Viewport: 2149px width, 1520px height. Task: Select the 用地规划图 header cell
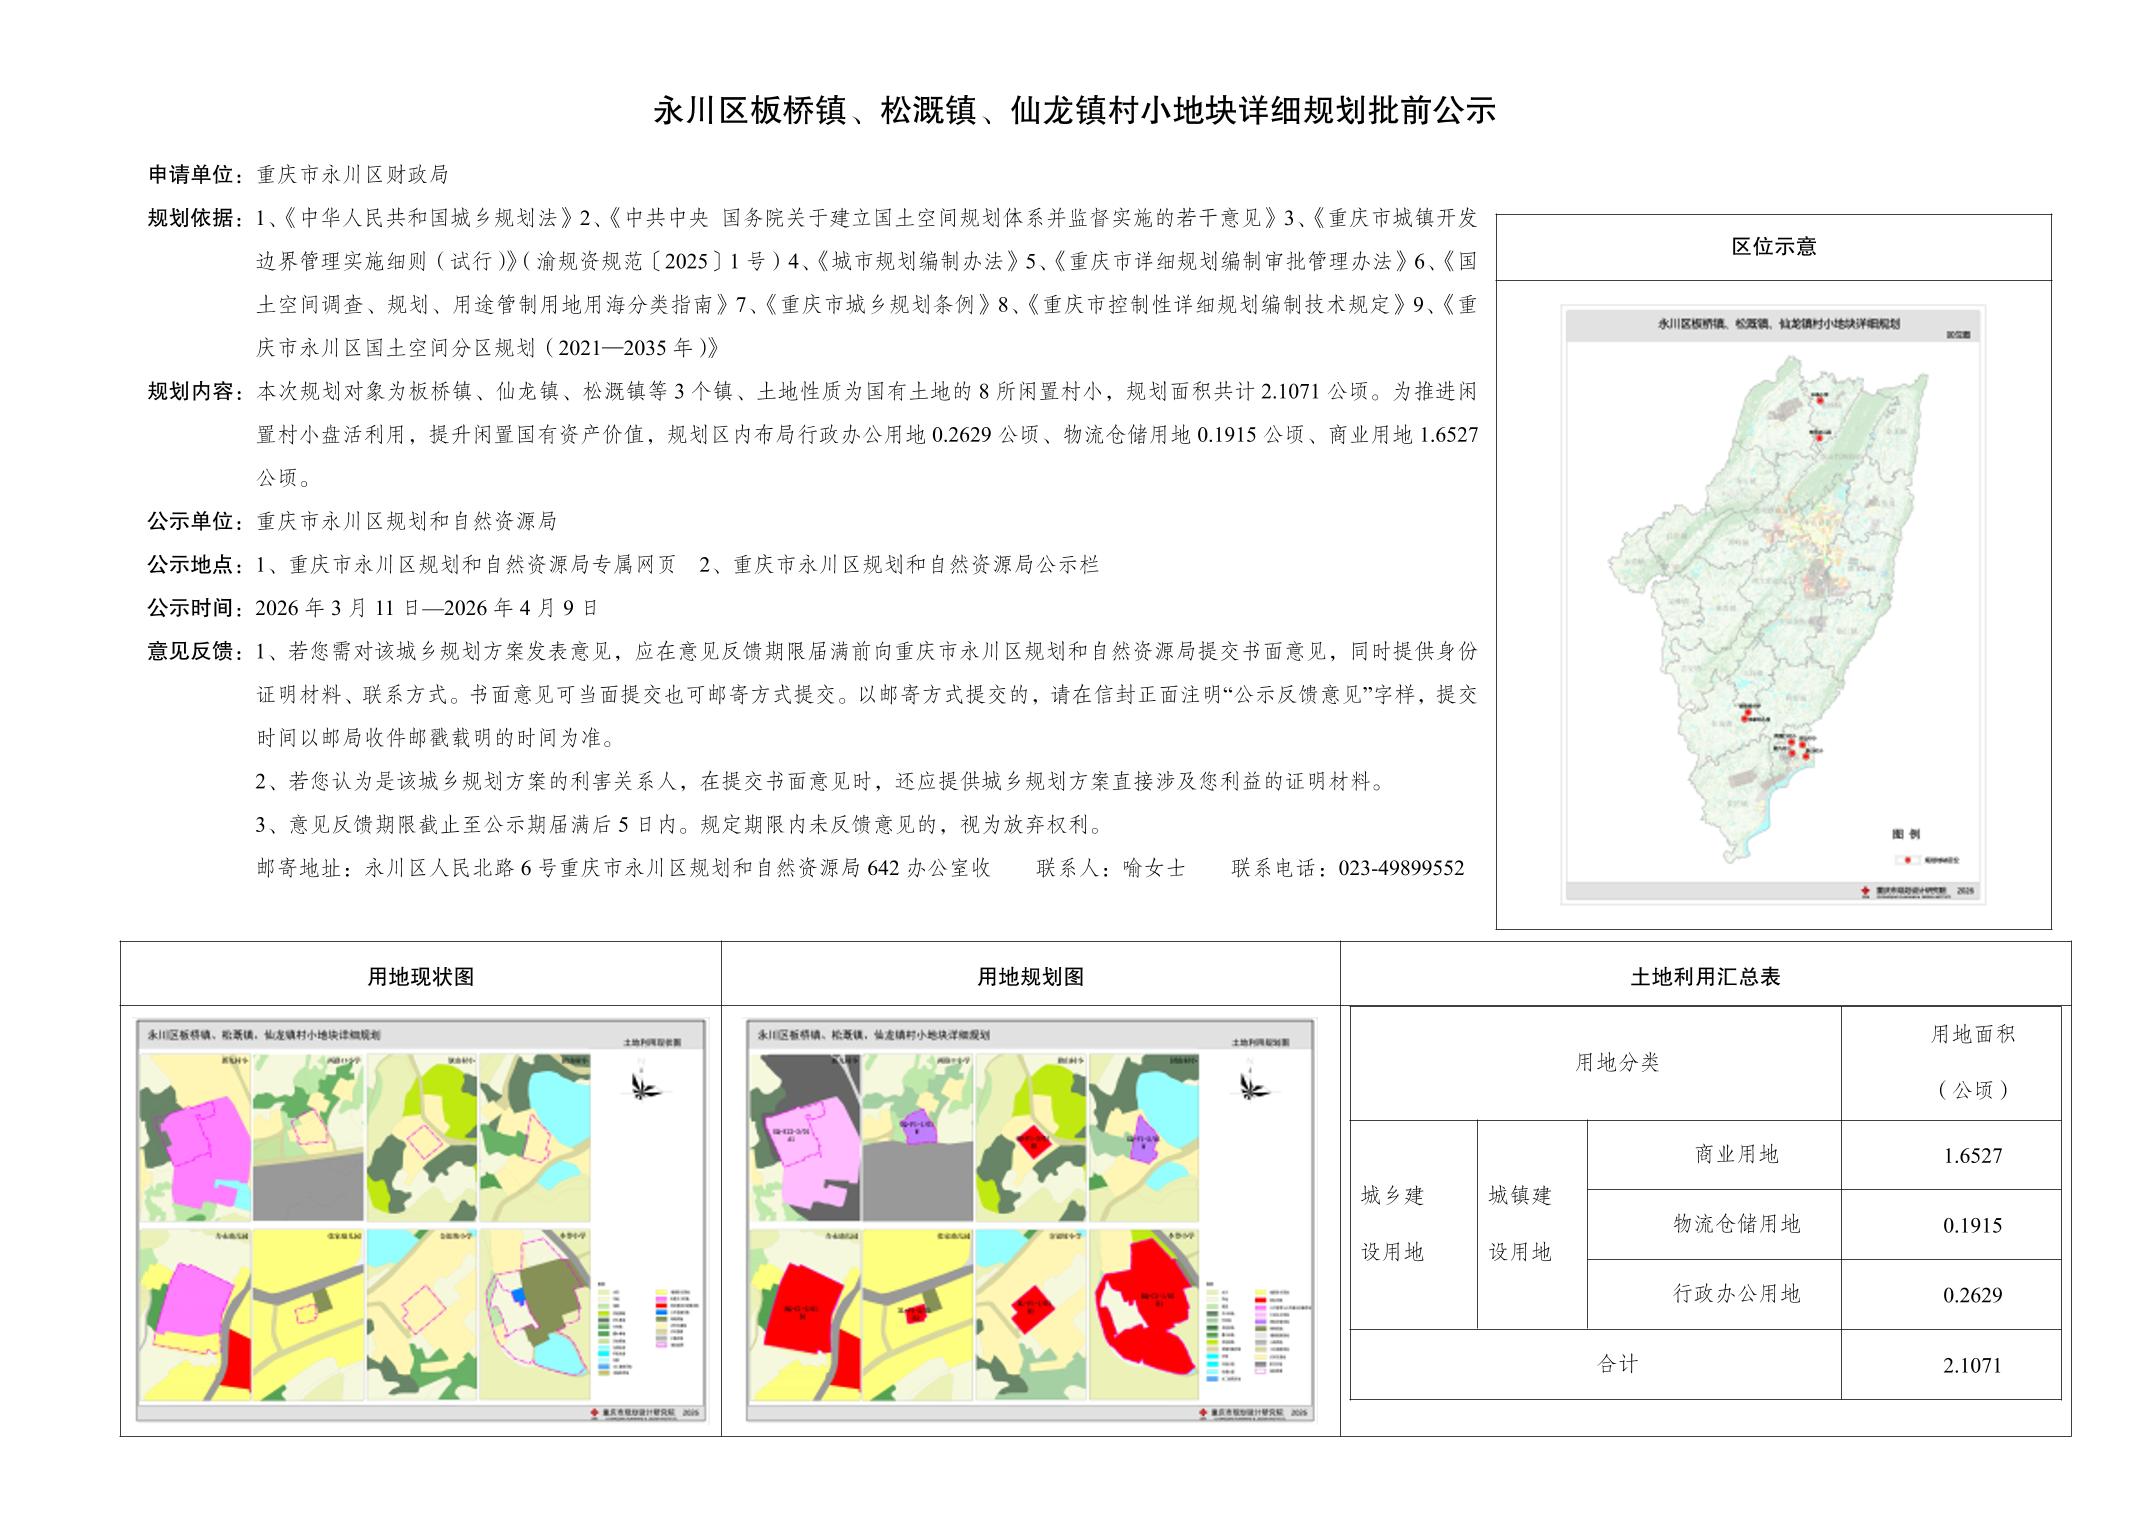pyautogui.click(x=1030, y=976)
